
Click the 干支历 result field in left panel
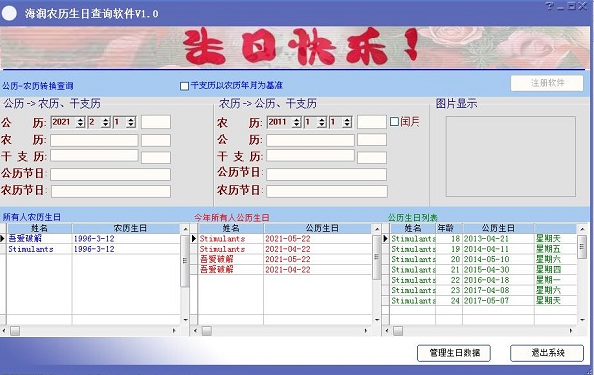tap(94, 156)
